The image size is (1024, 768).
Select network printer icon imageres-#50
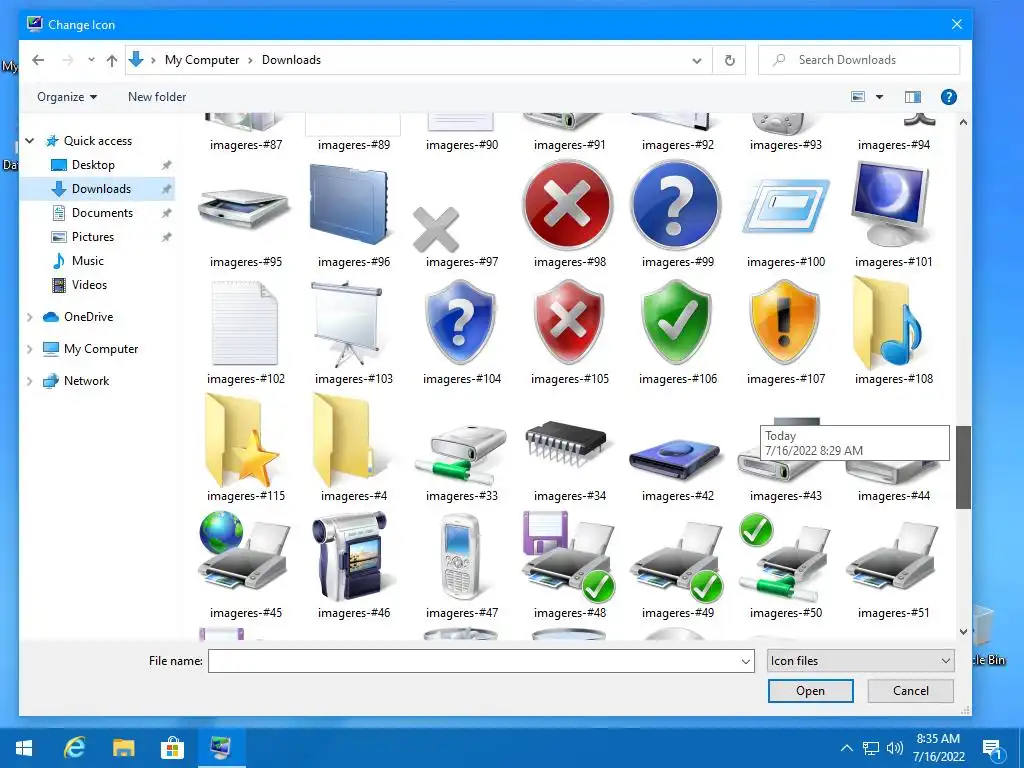click(785, 558)
